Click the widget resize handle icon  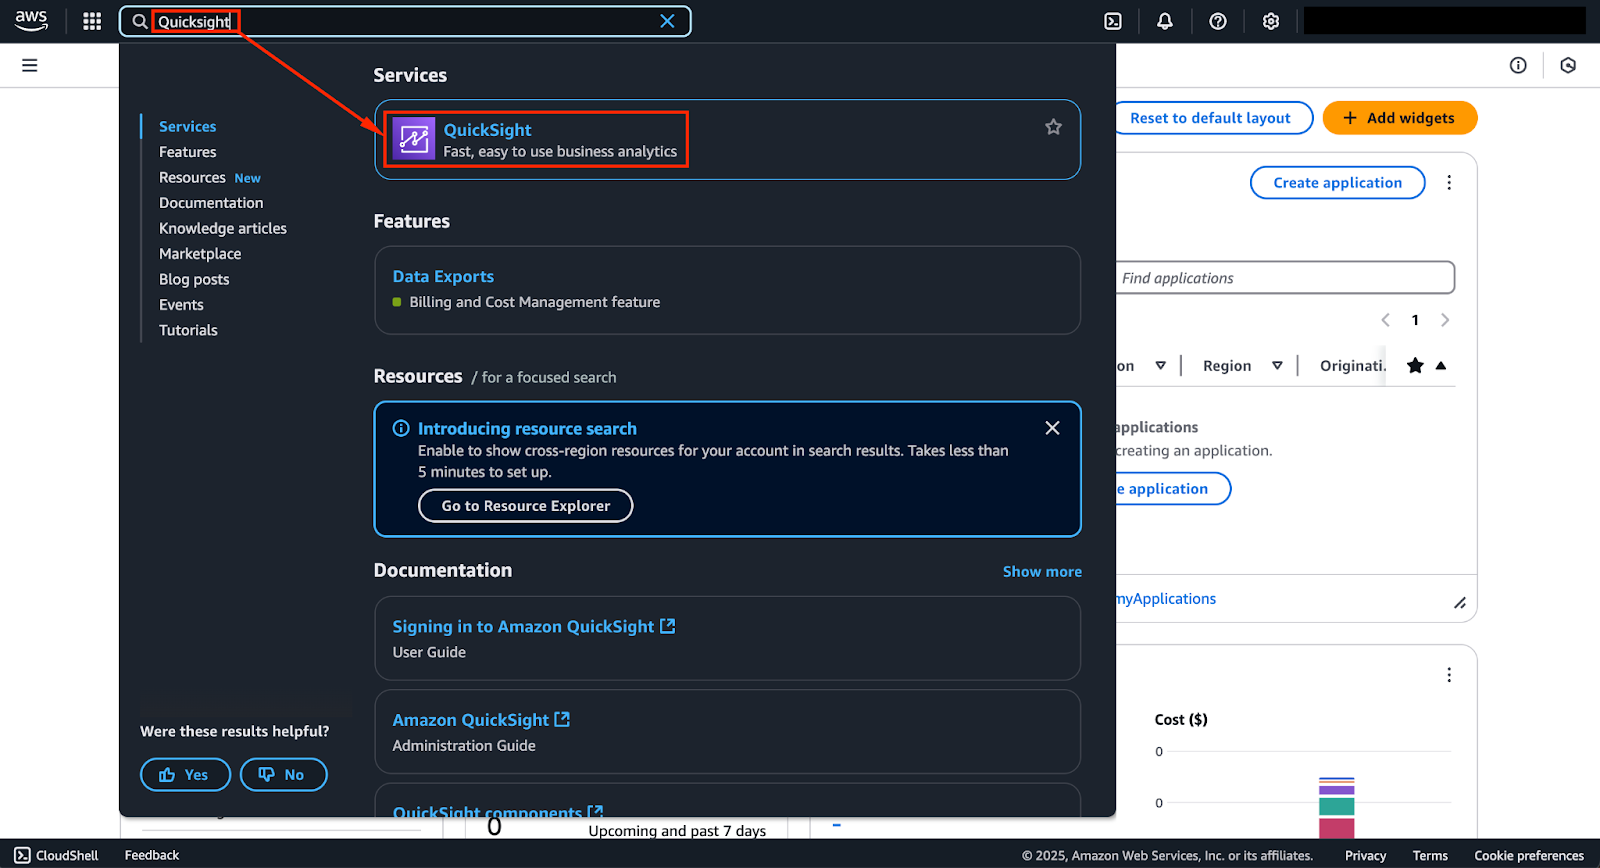1460,603
